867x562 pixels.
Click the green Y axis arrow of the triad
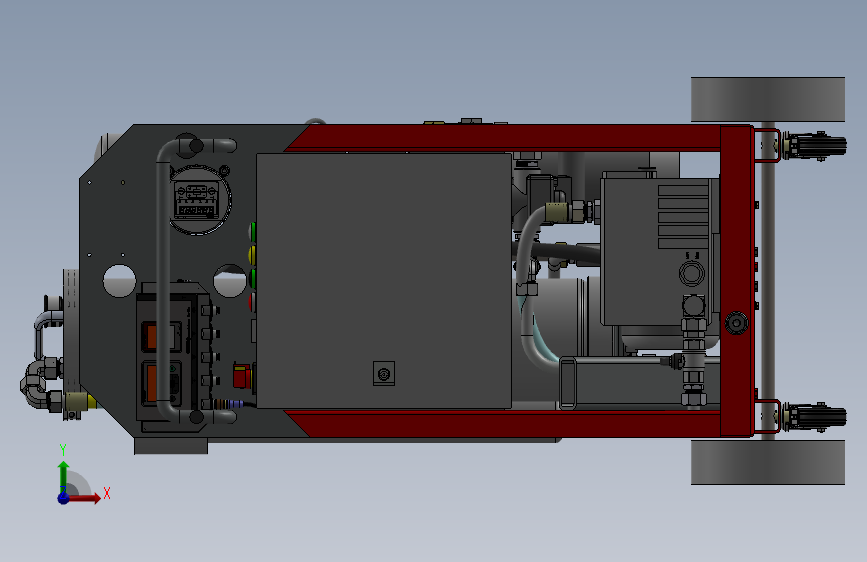coord(63,476)
